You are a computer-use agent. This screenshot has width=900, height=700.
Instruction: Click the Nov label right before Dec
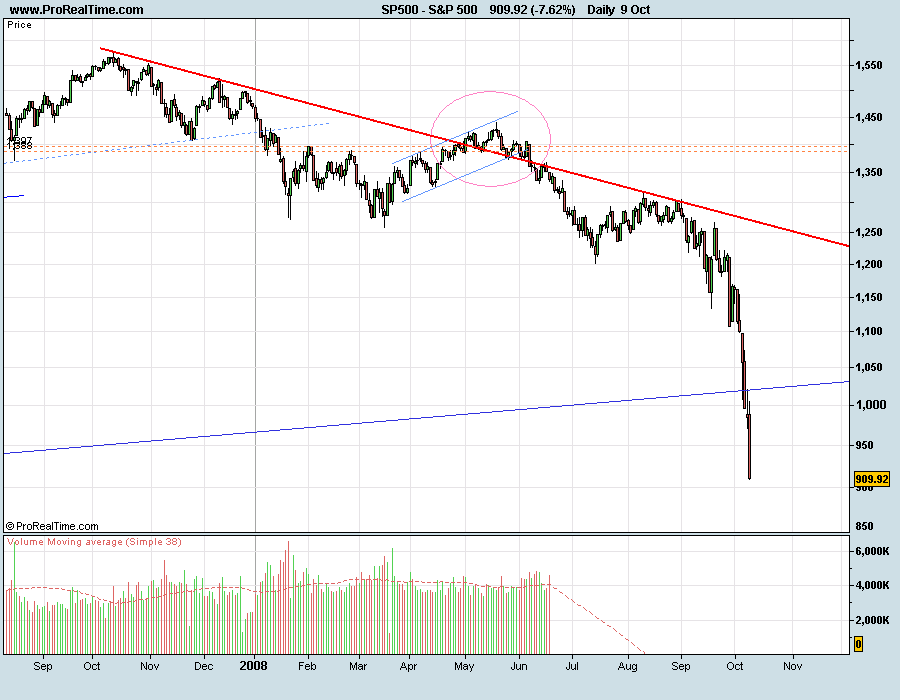(x=149, y=666)
